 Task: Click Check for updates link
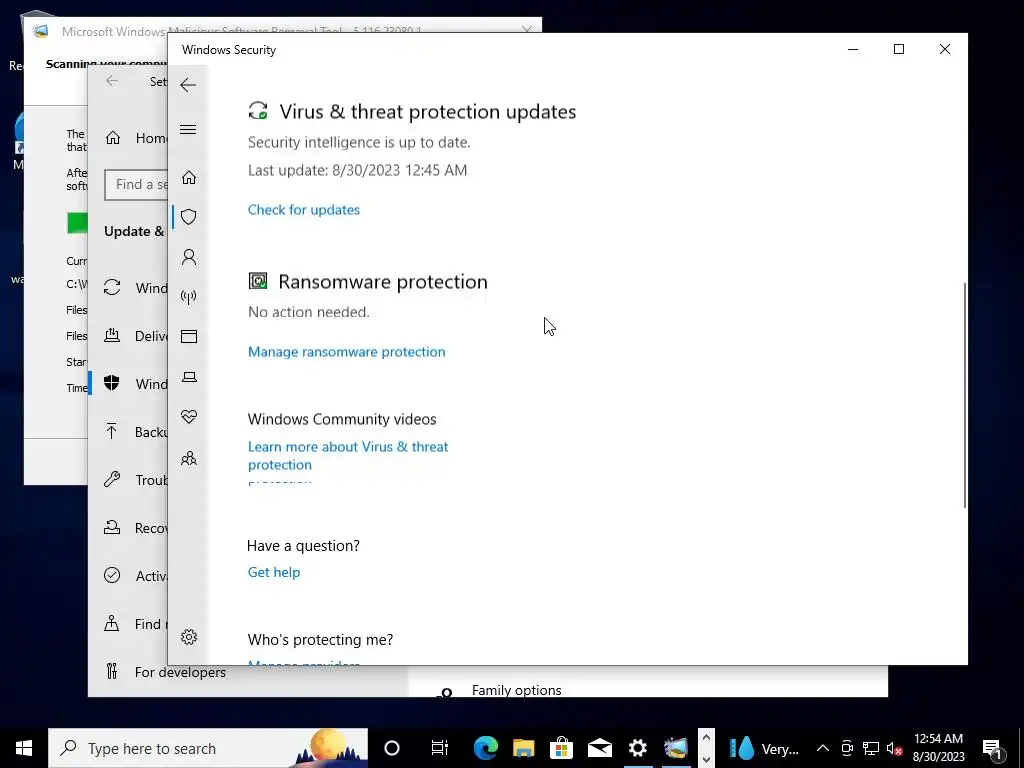(x=304, y=210)
